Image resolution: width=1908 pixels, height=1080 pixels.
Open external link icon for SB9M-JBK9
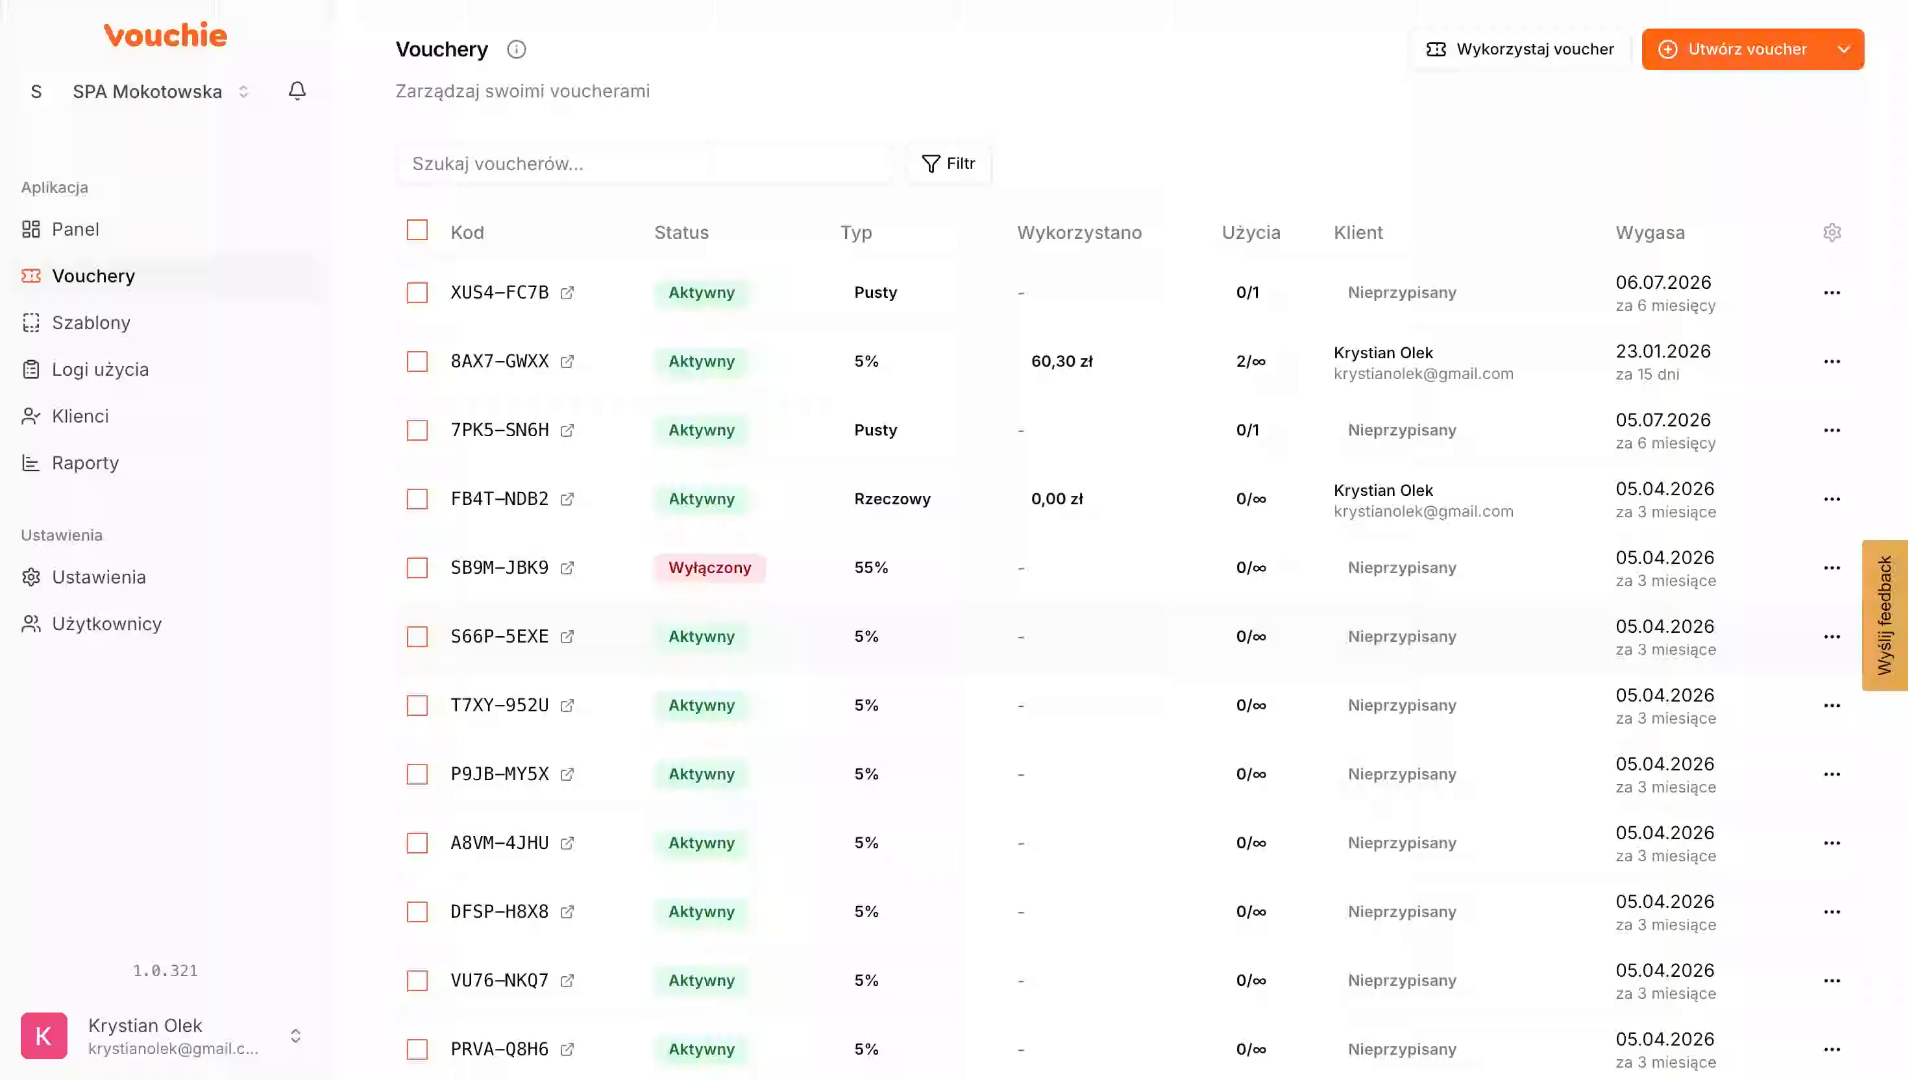tap(567, 568)
